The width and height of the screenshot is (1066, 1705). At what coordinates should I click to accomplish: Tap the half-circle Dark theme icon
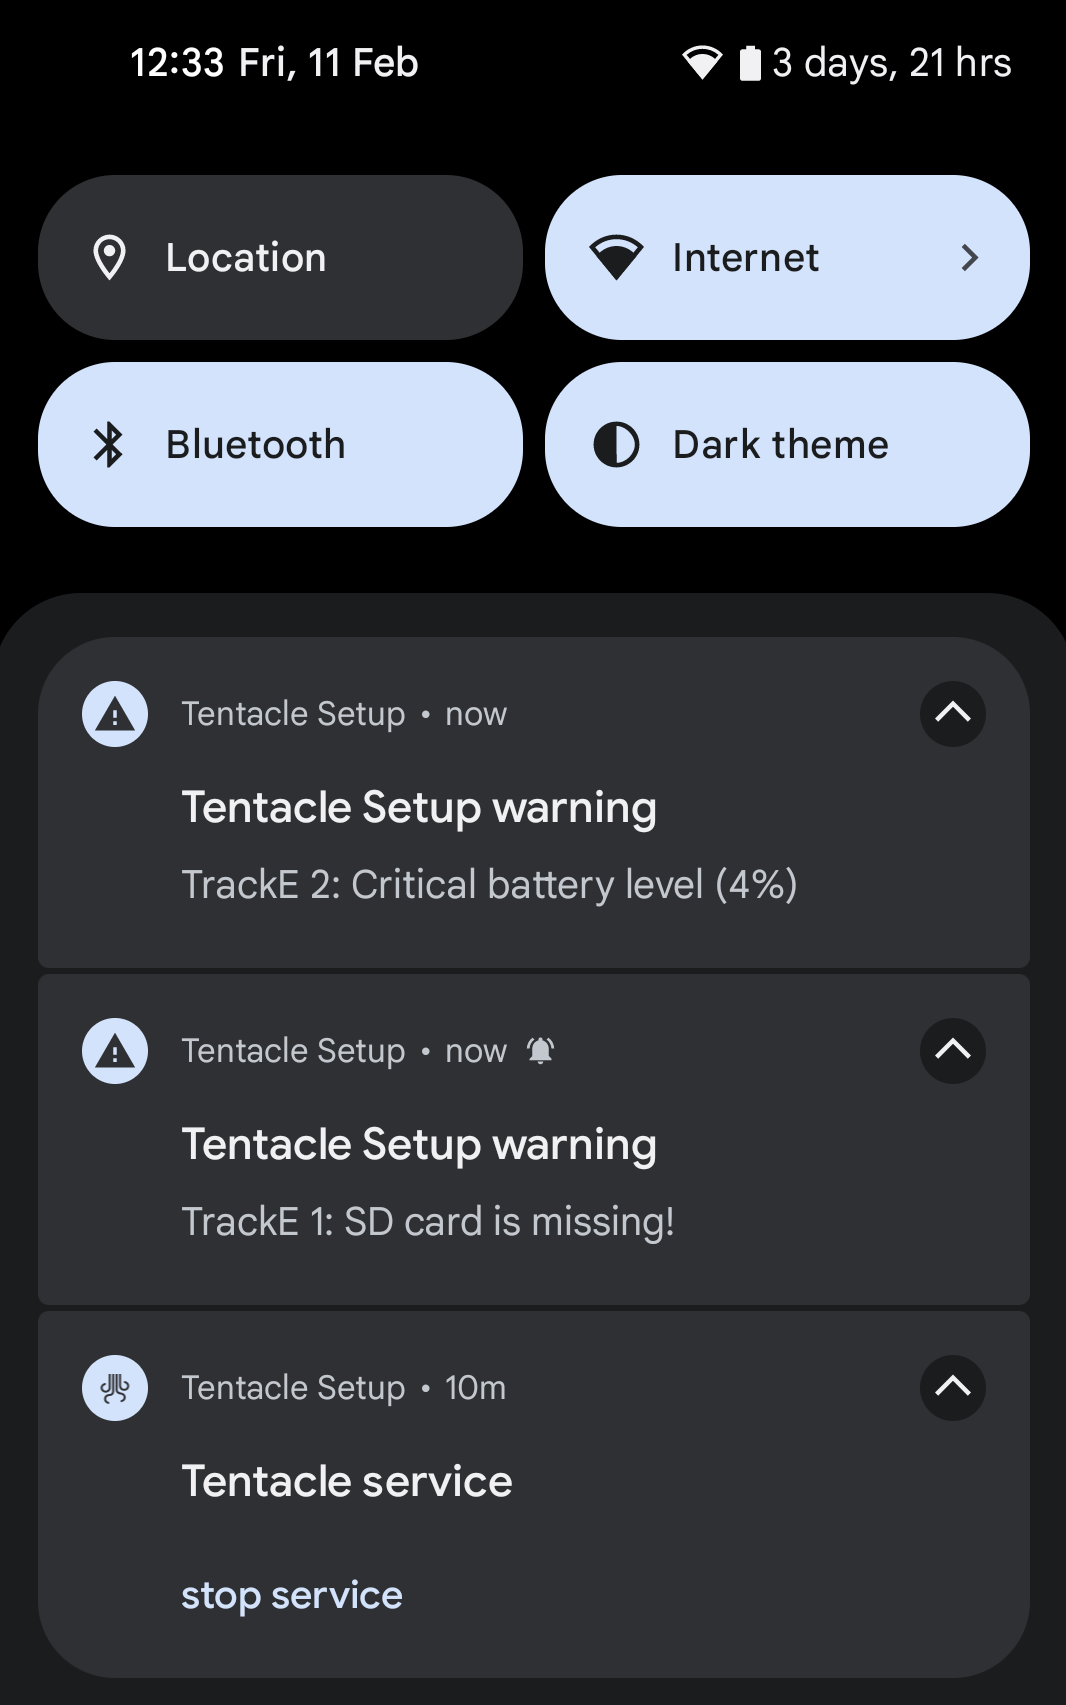point(616,445)
